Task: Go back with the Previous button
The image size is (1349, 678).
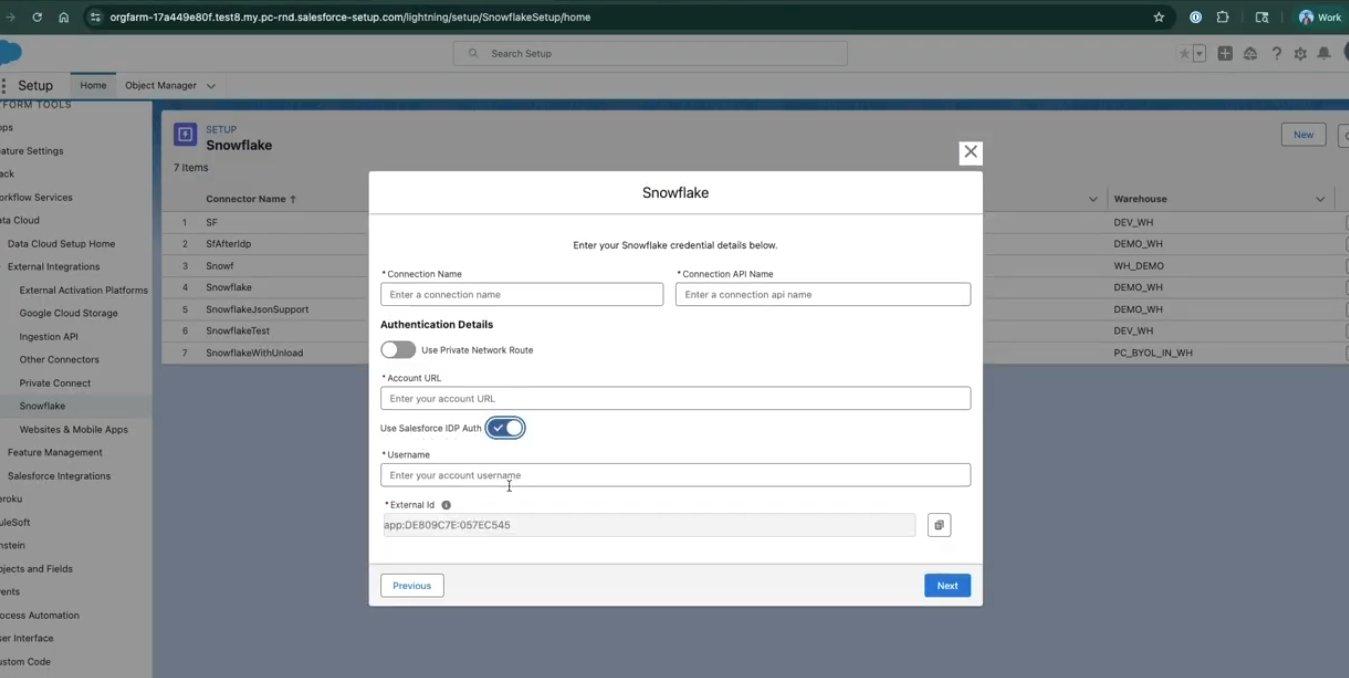Action: click(x=412, y=586)
